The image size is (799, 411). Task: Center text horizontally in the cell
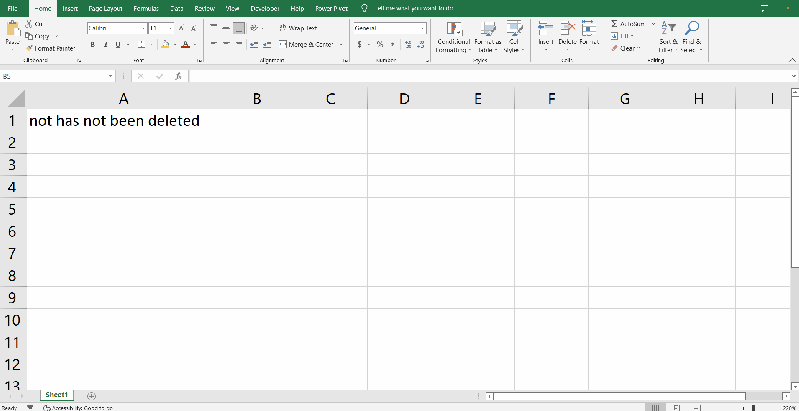pyautogui.click(x=226, y=44)
